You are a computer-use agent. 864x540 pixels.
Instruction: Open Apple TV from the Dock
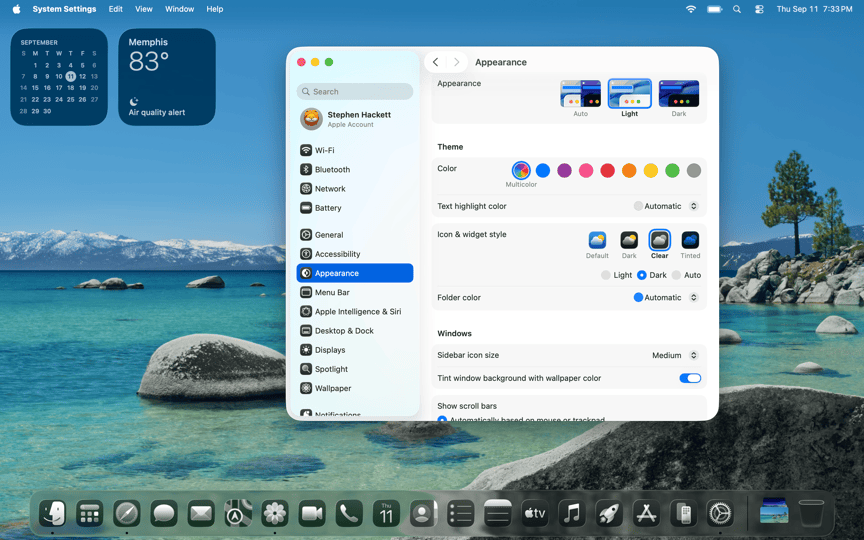click(x=534, y=514)
